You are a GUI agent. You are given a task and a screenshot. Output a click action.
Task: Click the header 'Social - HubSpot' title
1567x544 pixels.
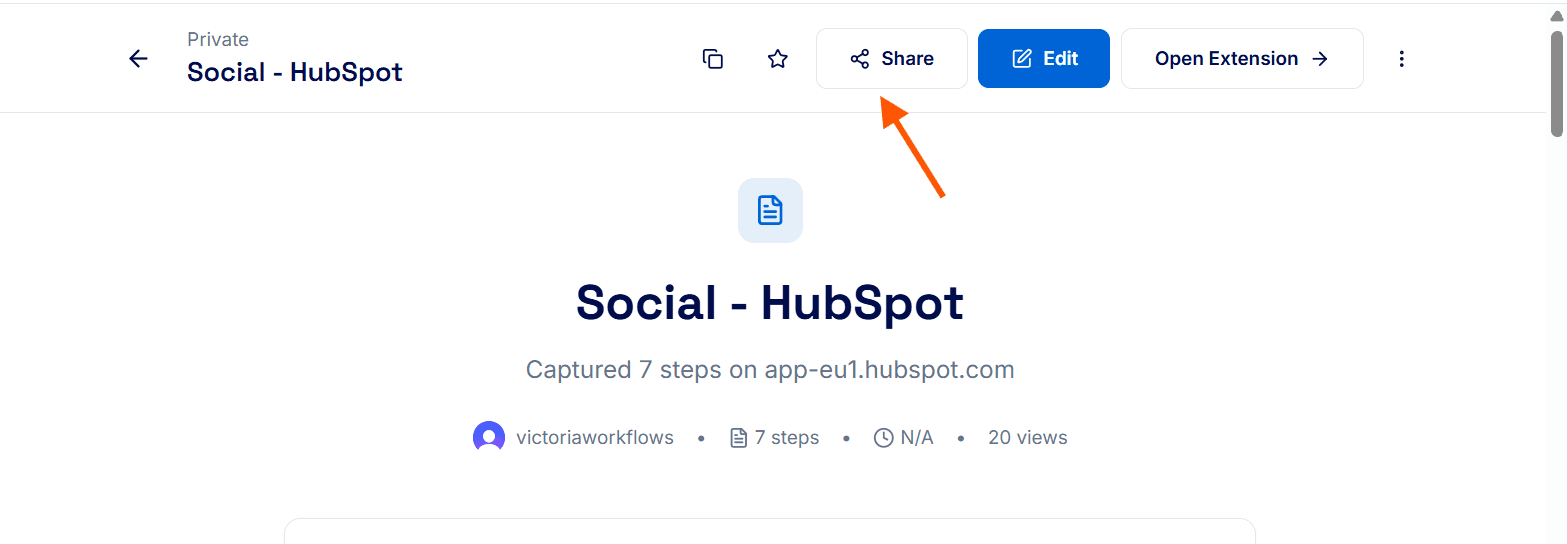pos(295,73)
